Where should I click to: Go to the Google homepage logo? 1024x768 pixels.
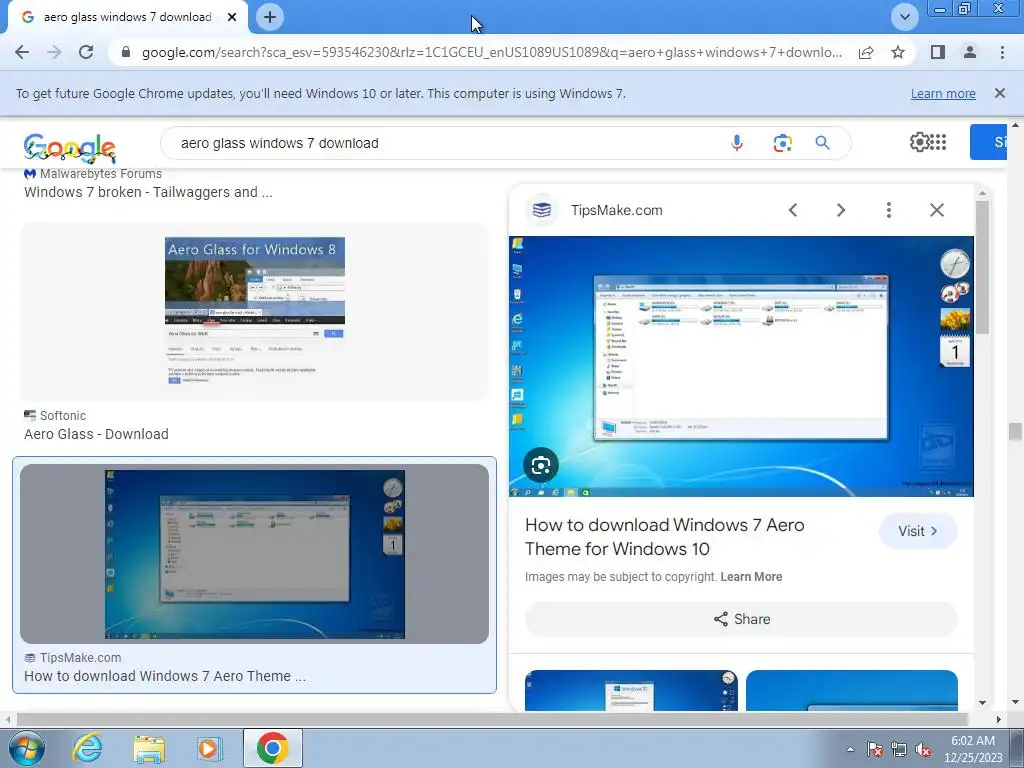pyautogui.click(x=69, y=148)
